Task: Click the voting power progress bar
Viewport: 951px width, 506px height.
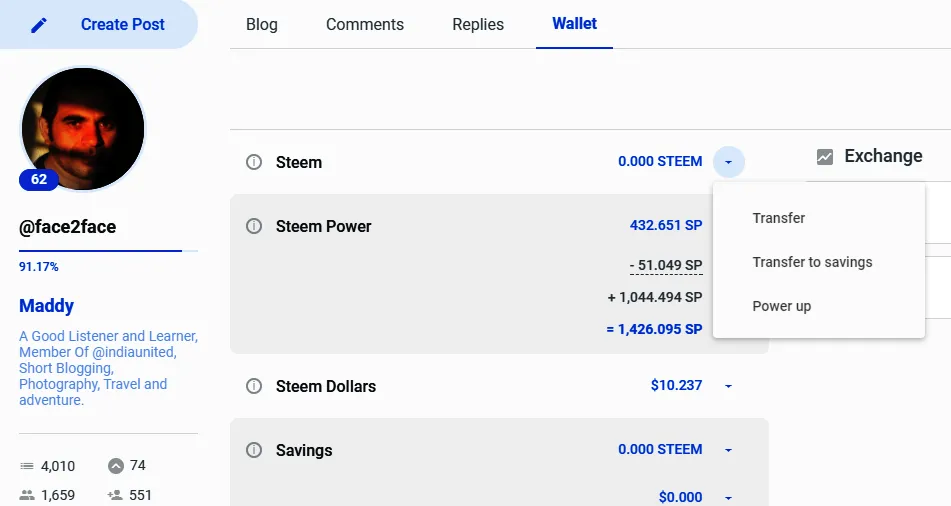Action: 108,251
